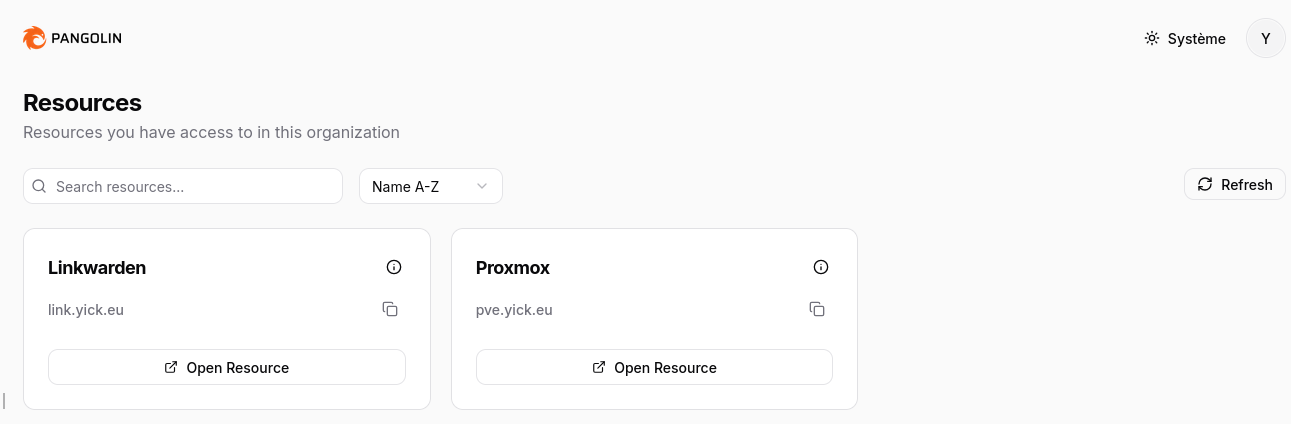Click the Proxmox card title
Screen dimensions: 1291x424
point(513,267)
